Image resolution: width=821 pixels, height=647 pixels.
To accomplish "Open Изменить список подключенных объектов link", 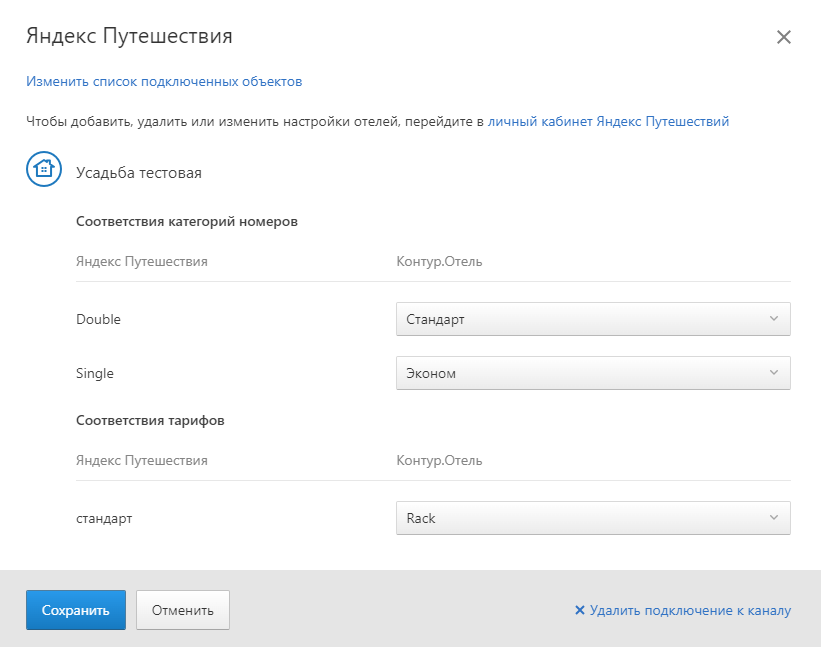I will (x=164, y=82).
